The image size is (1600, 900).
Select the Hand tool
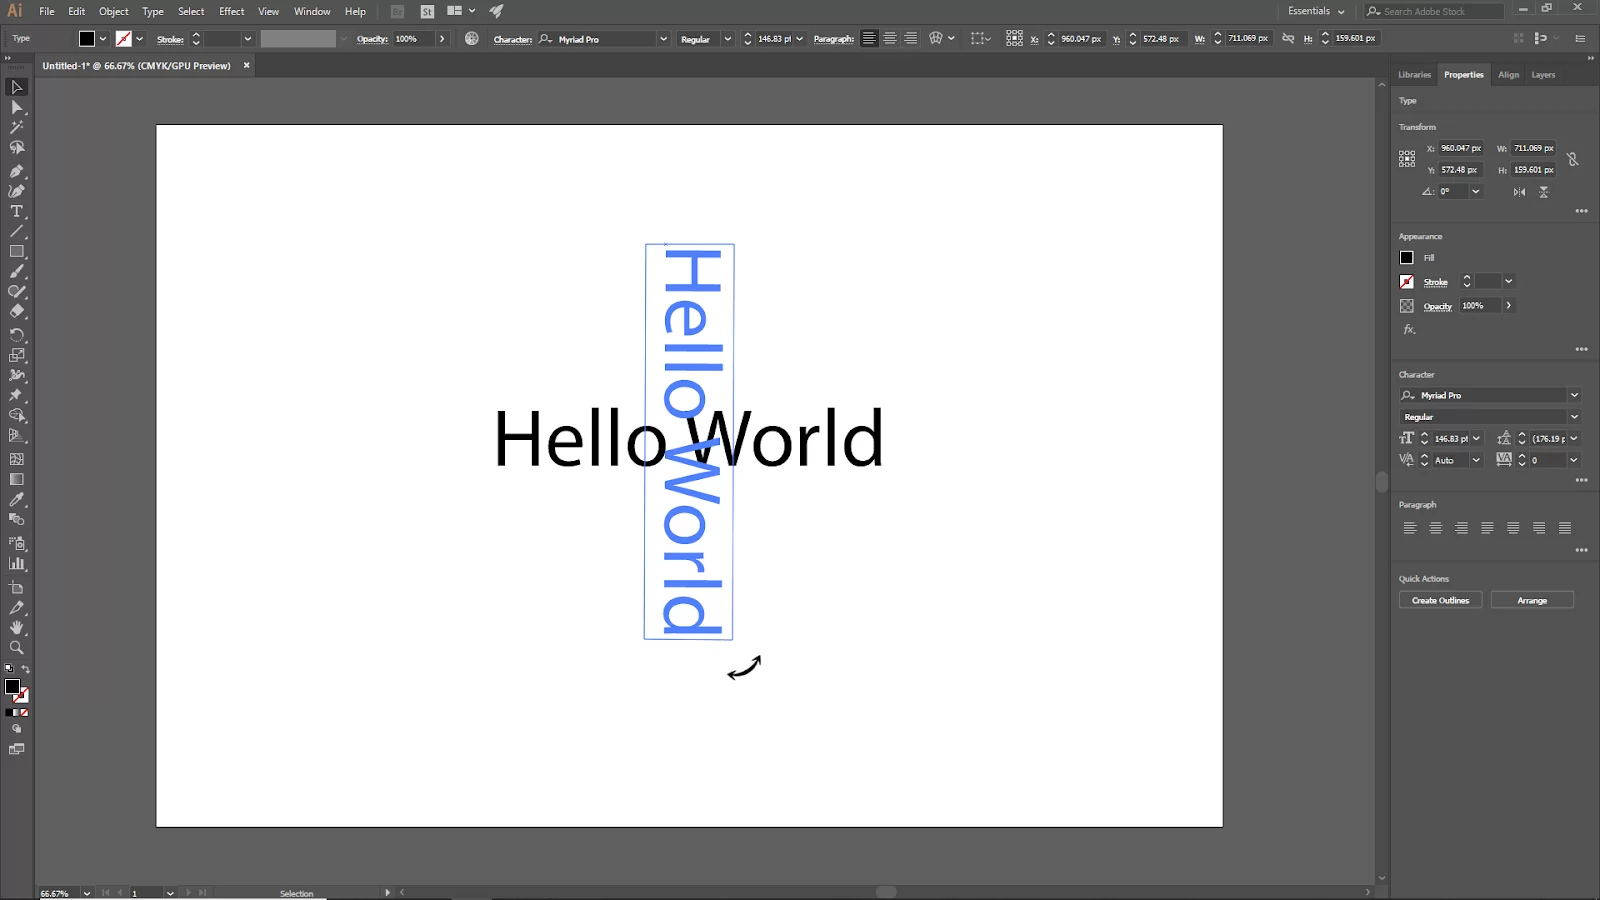point(17,627)
